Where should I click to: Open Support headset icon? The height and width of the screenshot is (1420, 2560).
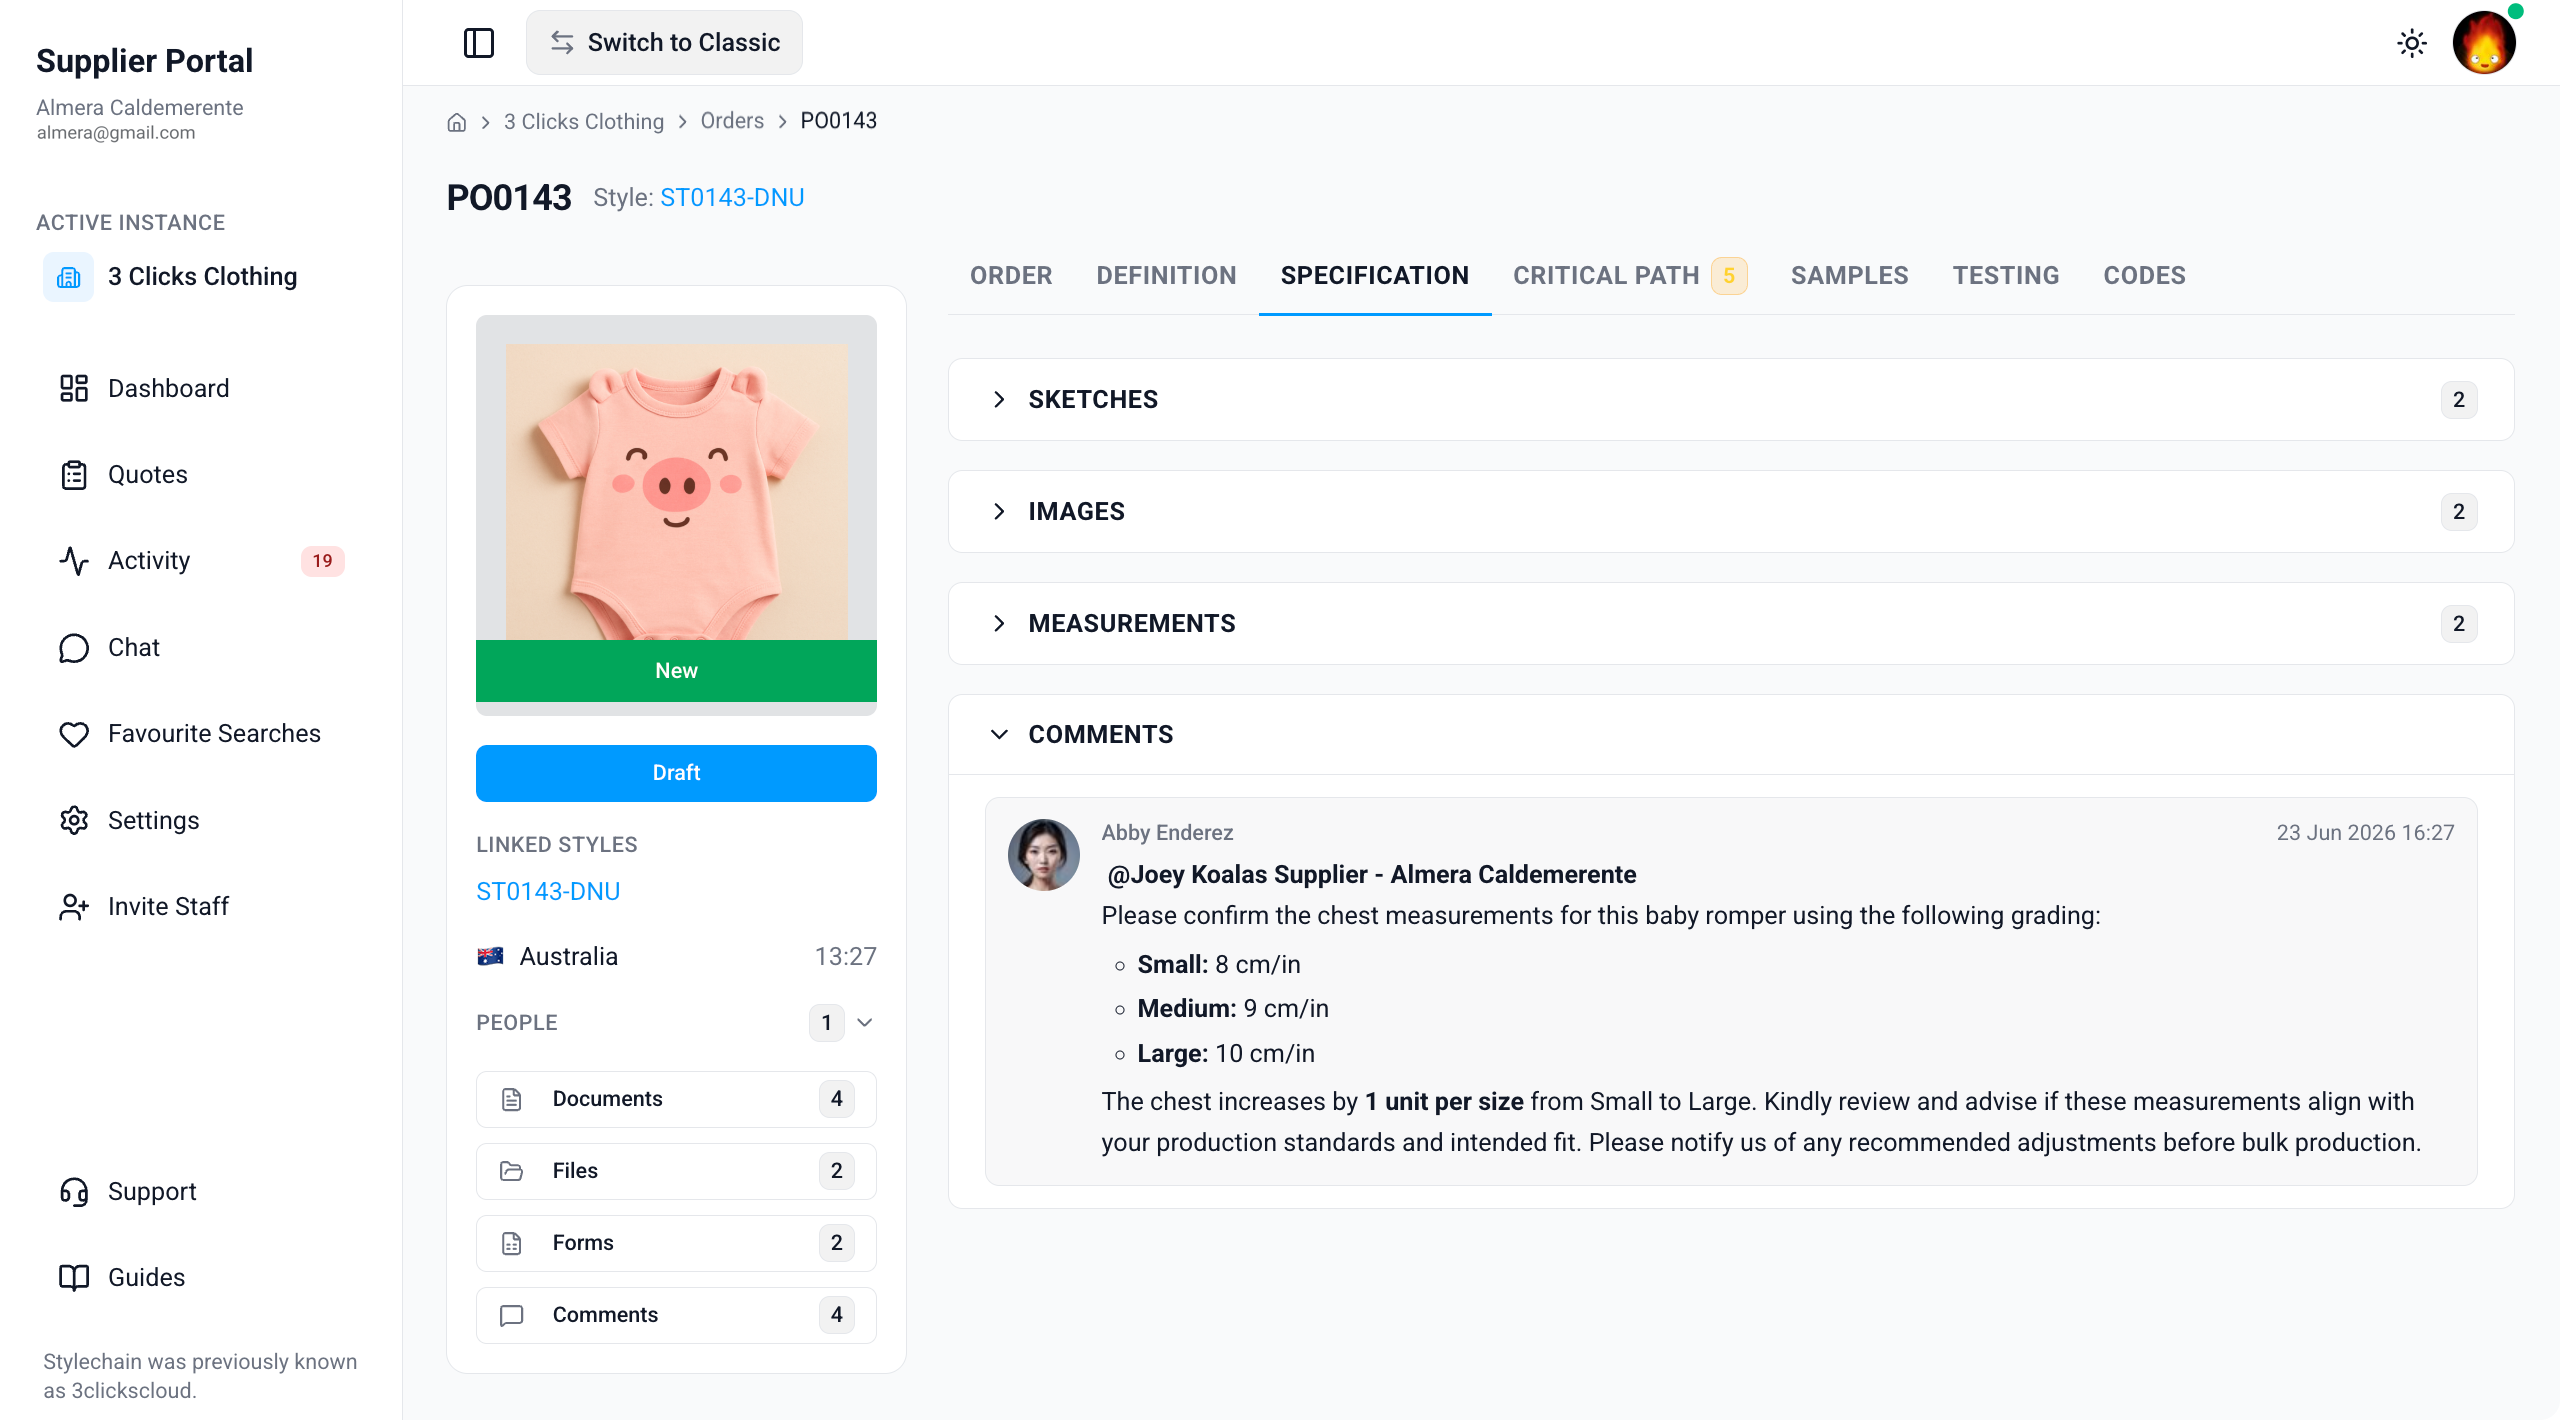[x=74, y=1192]
